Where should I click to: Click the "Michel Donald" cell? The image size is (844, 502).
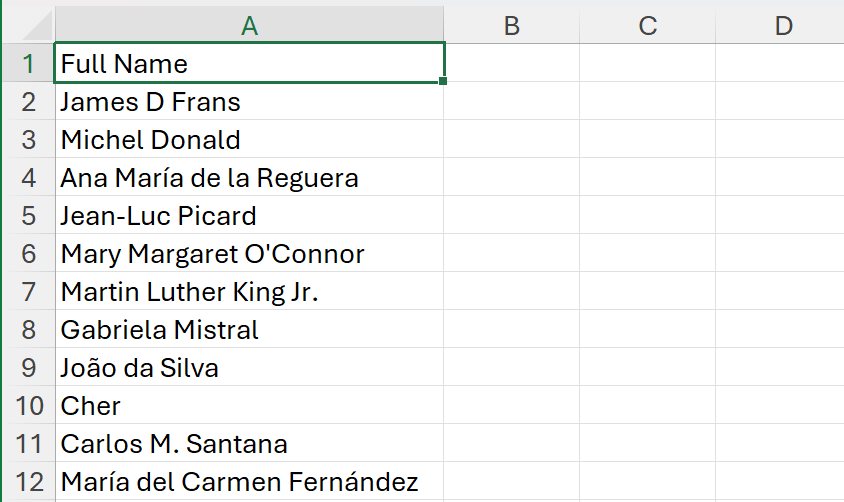pyautogui.click(x=249, y=140)
